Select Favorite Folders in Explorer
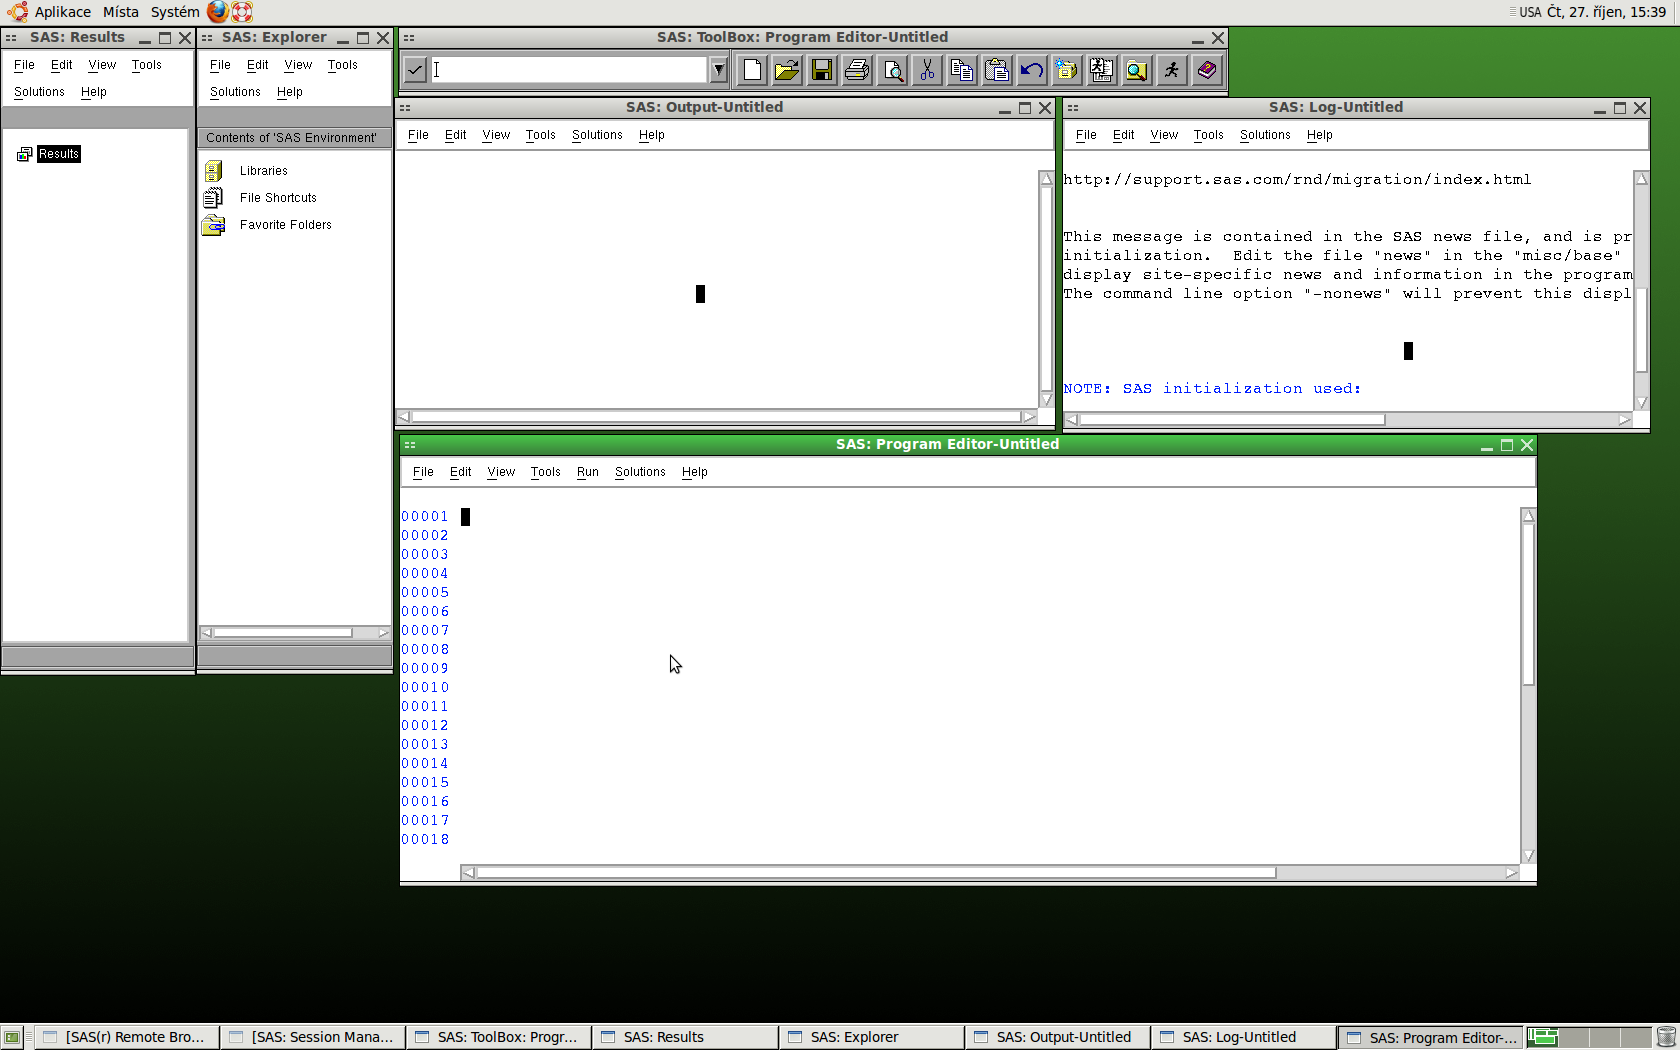Screen dimensions: 1680x1050 [x=285, y=225]
